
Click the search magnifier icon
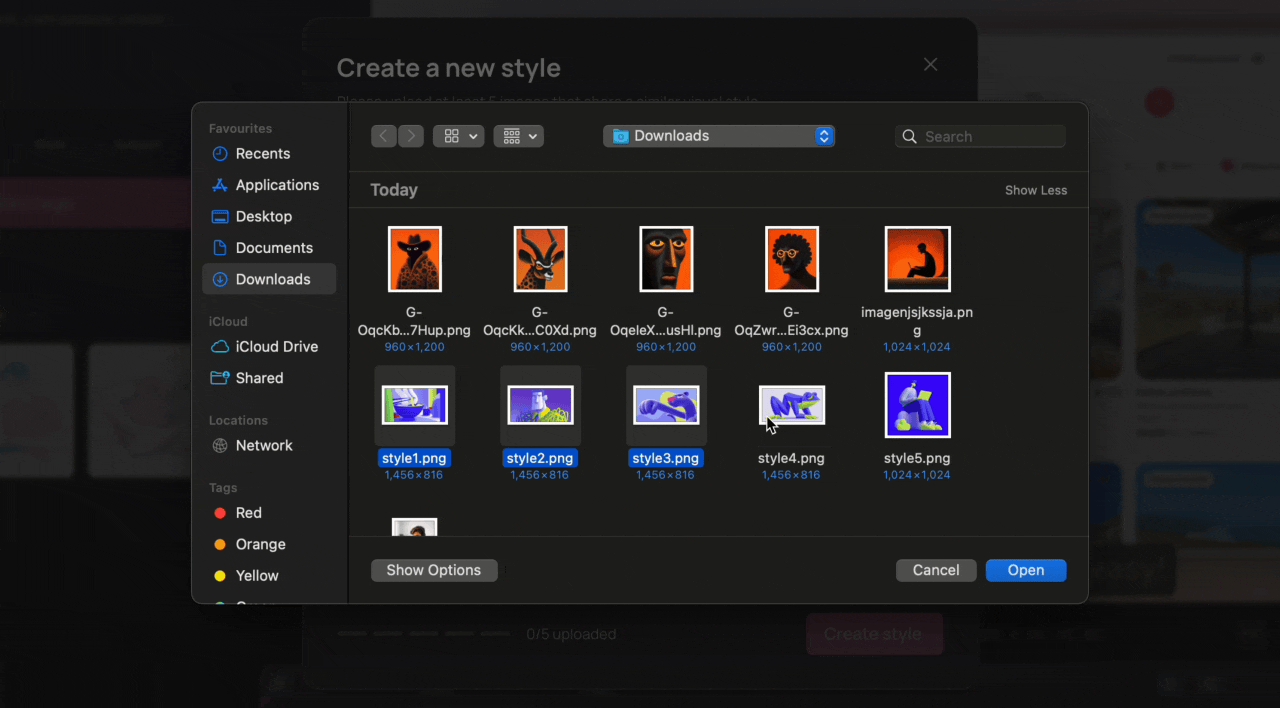click(909, 136)
